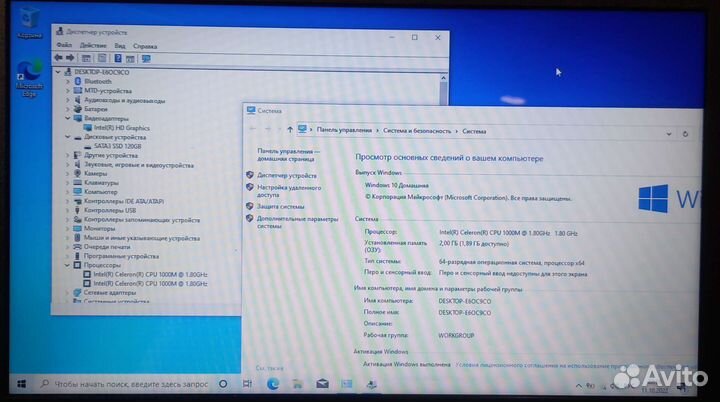Maximize the Device Manager window
Screen dimensions: 720x402
(x=415, y=37)
